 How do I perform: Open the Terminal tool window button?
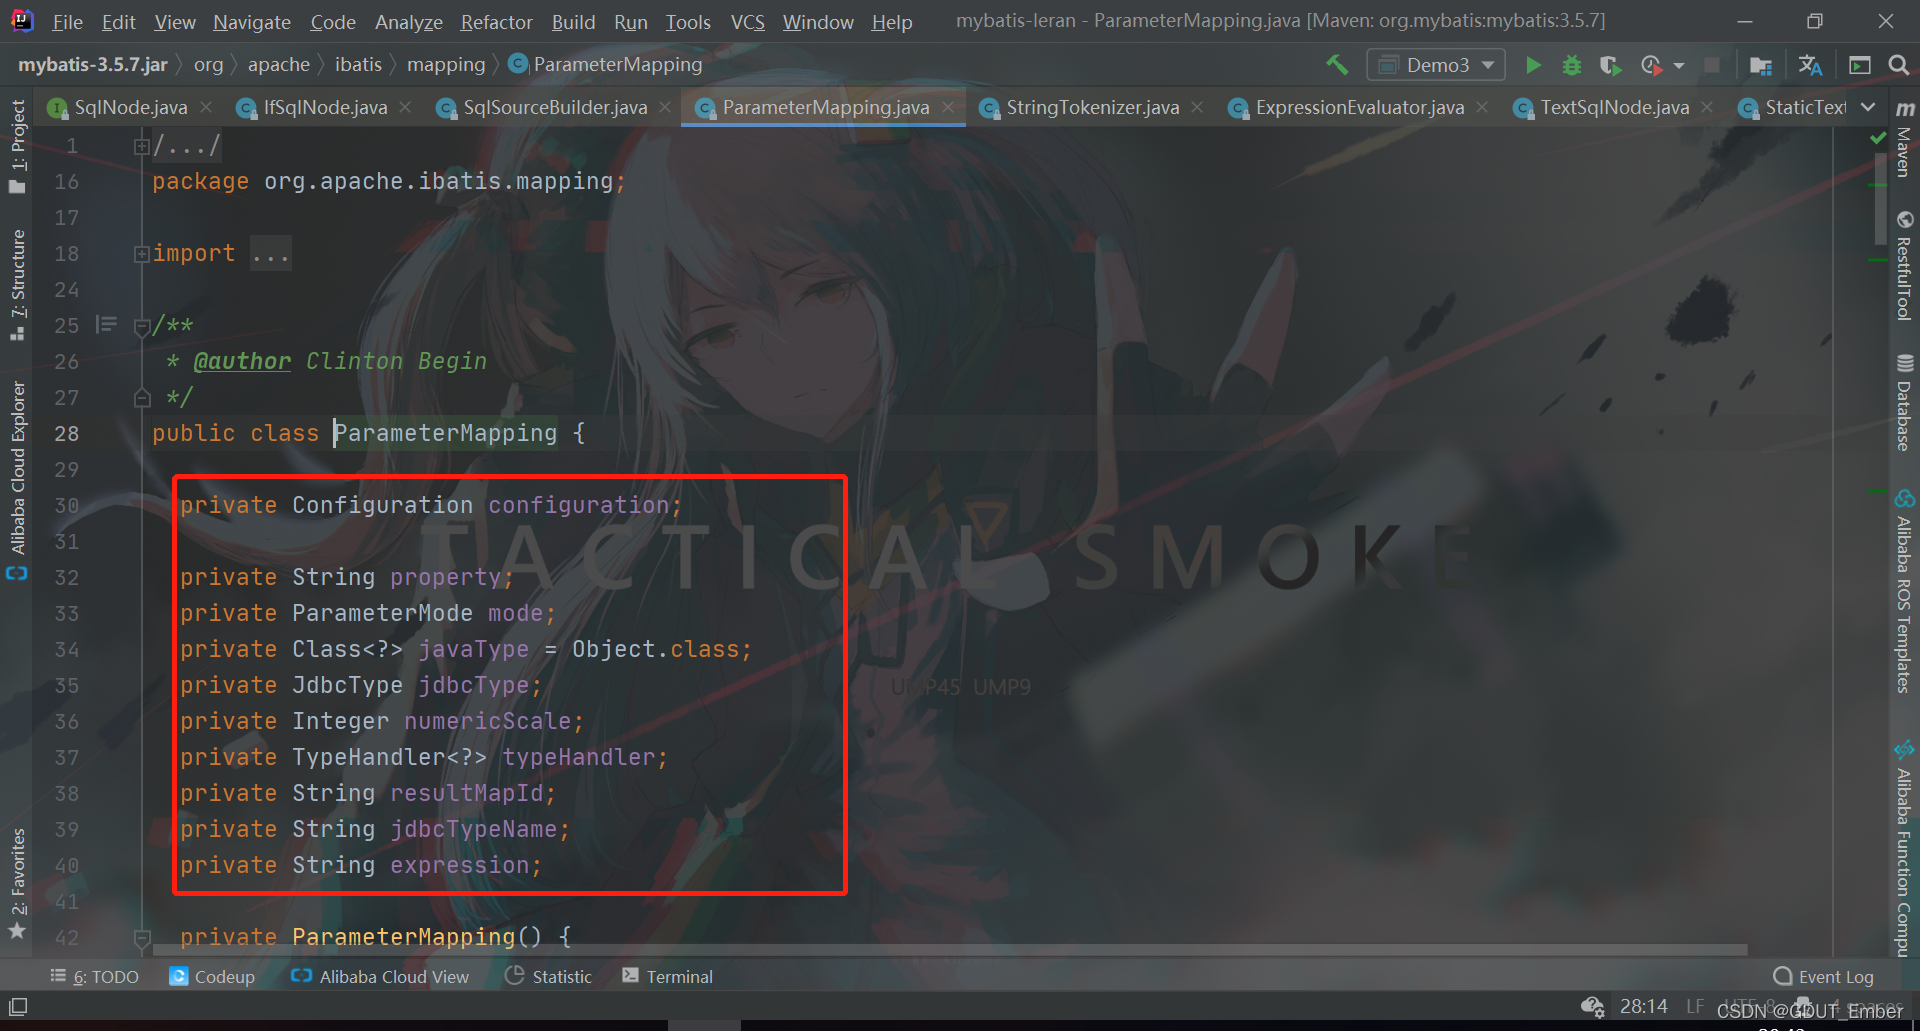point(667,977)
